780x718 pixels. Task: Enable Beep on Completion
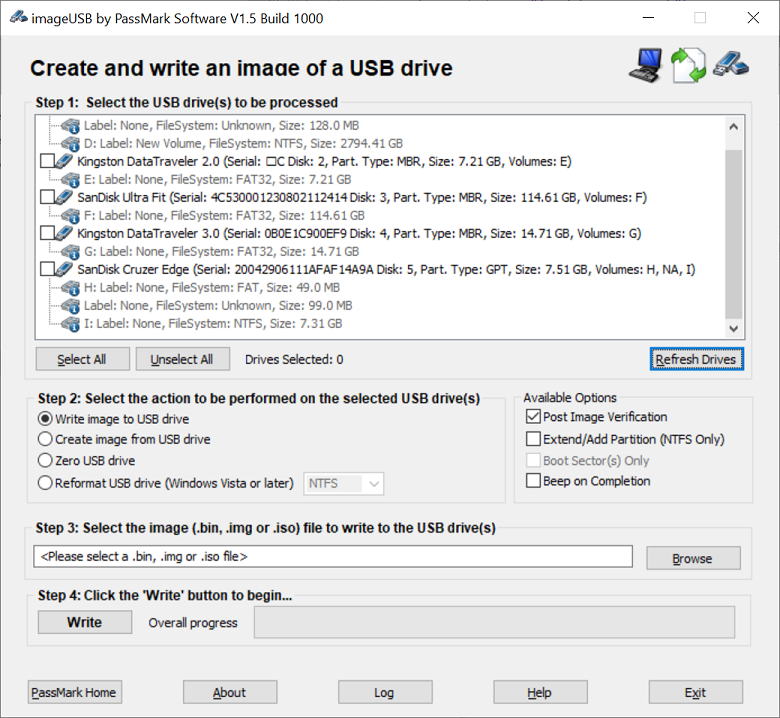coord(533,481)
